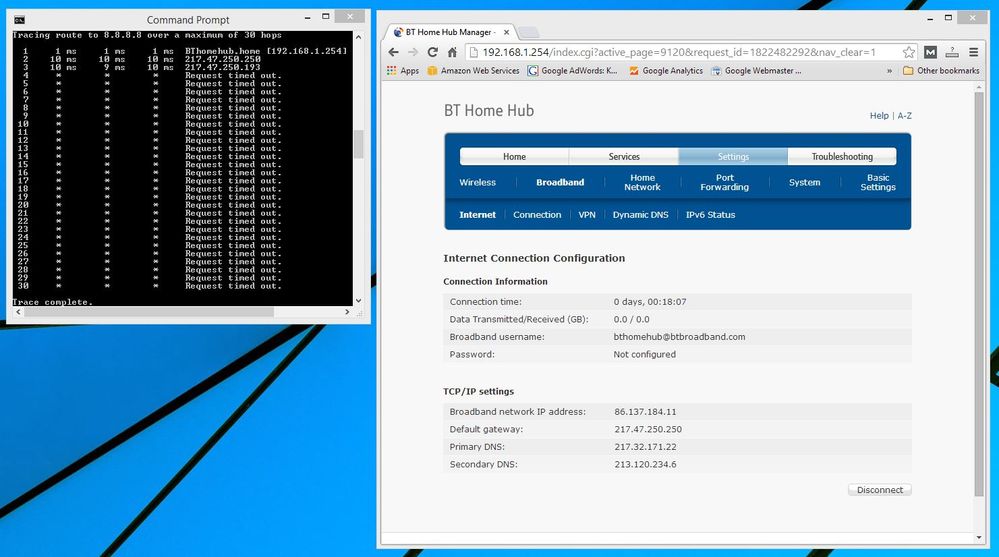Open the Apps bookmarks shortcut

coord(403,71)
